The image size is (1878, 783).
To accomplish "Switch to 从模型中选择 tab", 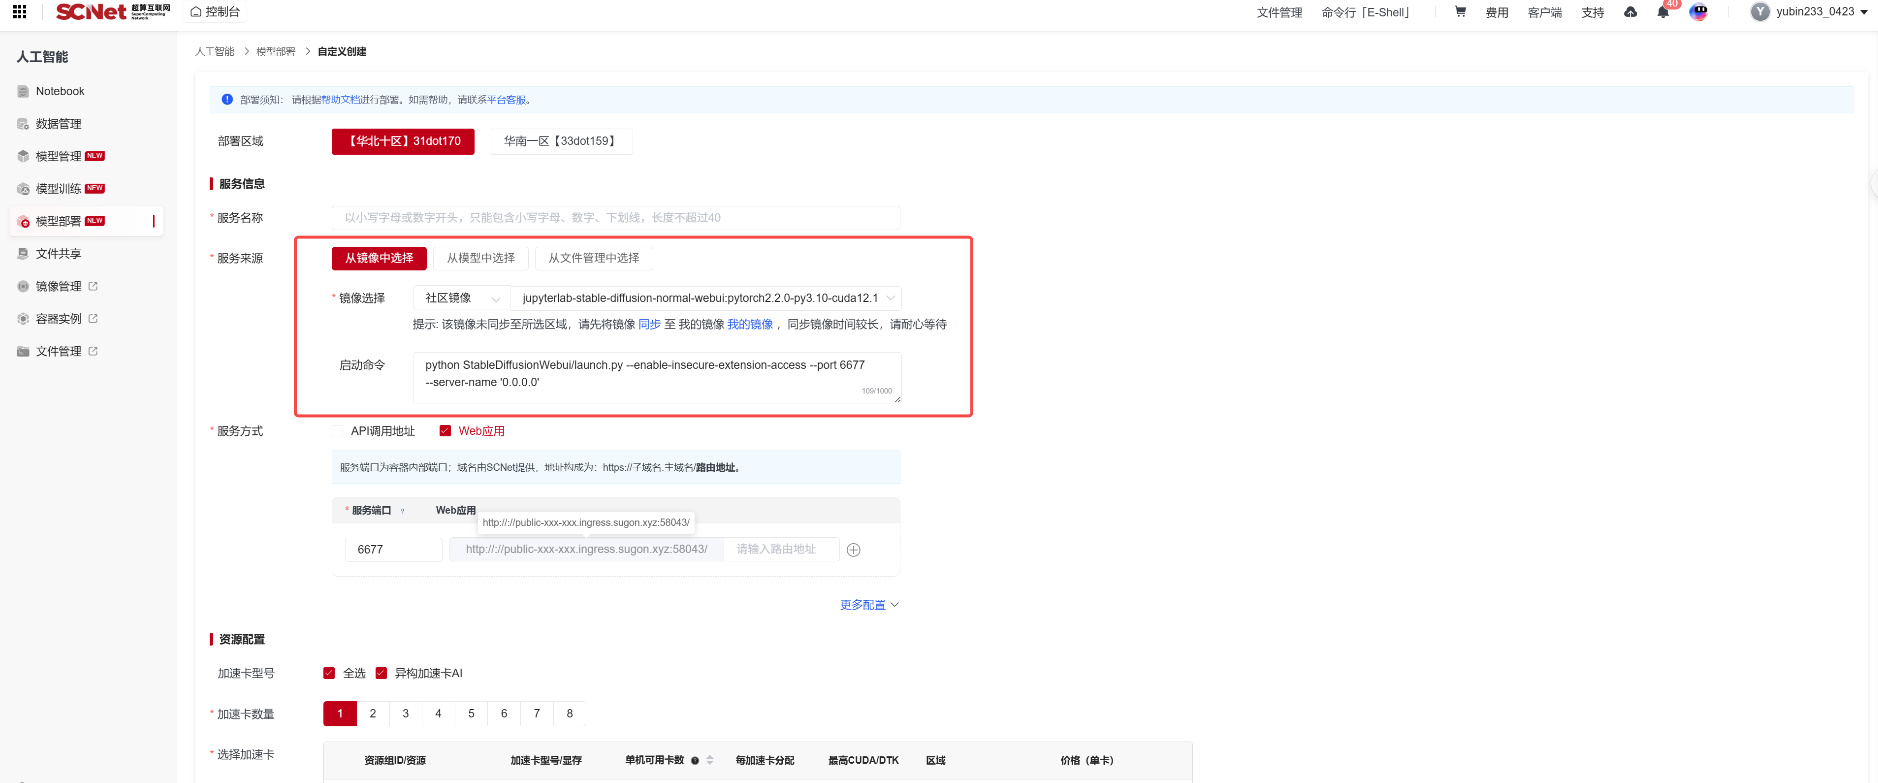I will click(481, 258).
